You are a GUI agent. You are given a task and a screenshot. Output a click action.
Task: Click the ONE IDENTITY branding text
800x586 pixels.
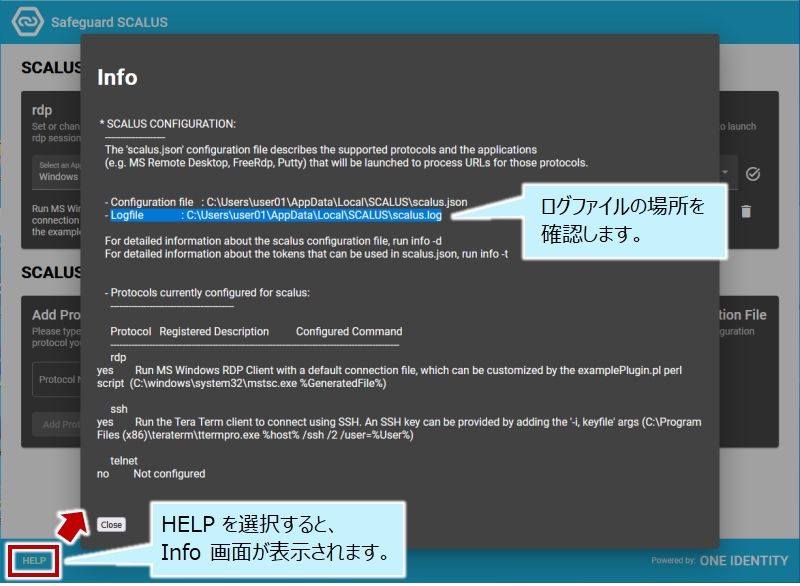pyautogui.click(x=744, y=560)
